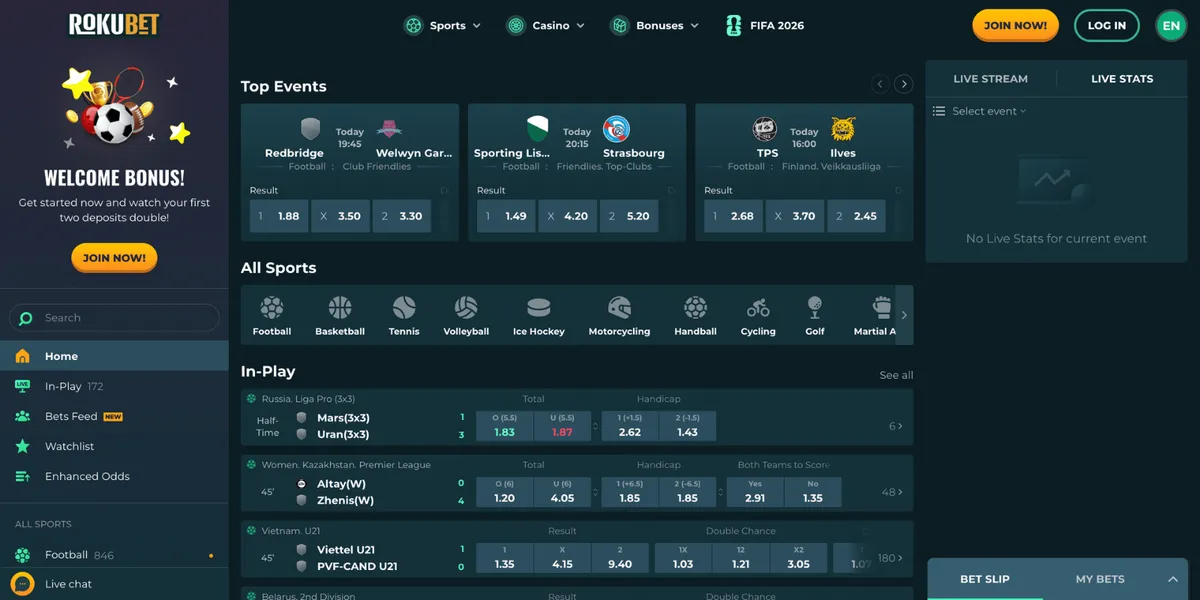The image size is (1200, 600).
Task: Expand the Bet Slip panel chevron
Action: [1172, 579]
